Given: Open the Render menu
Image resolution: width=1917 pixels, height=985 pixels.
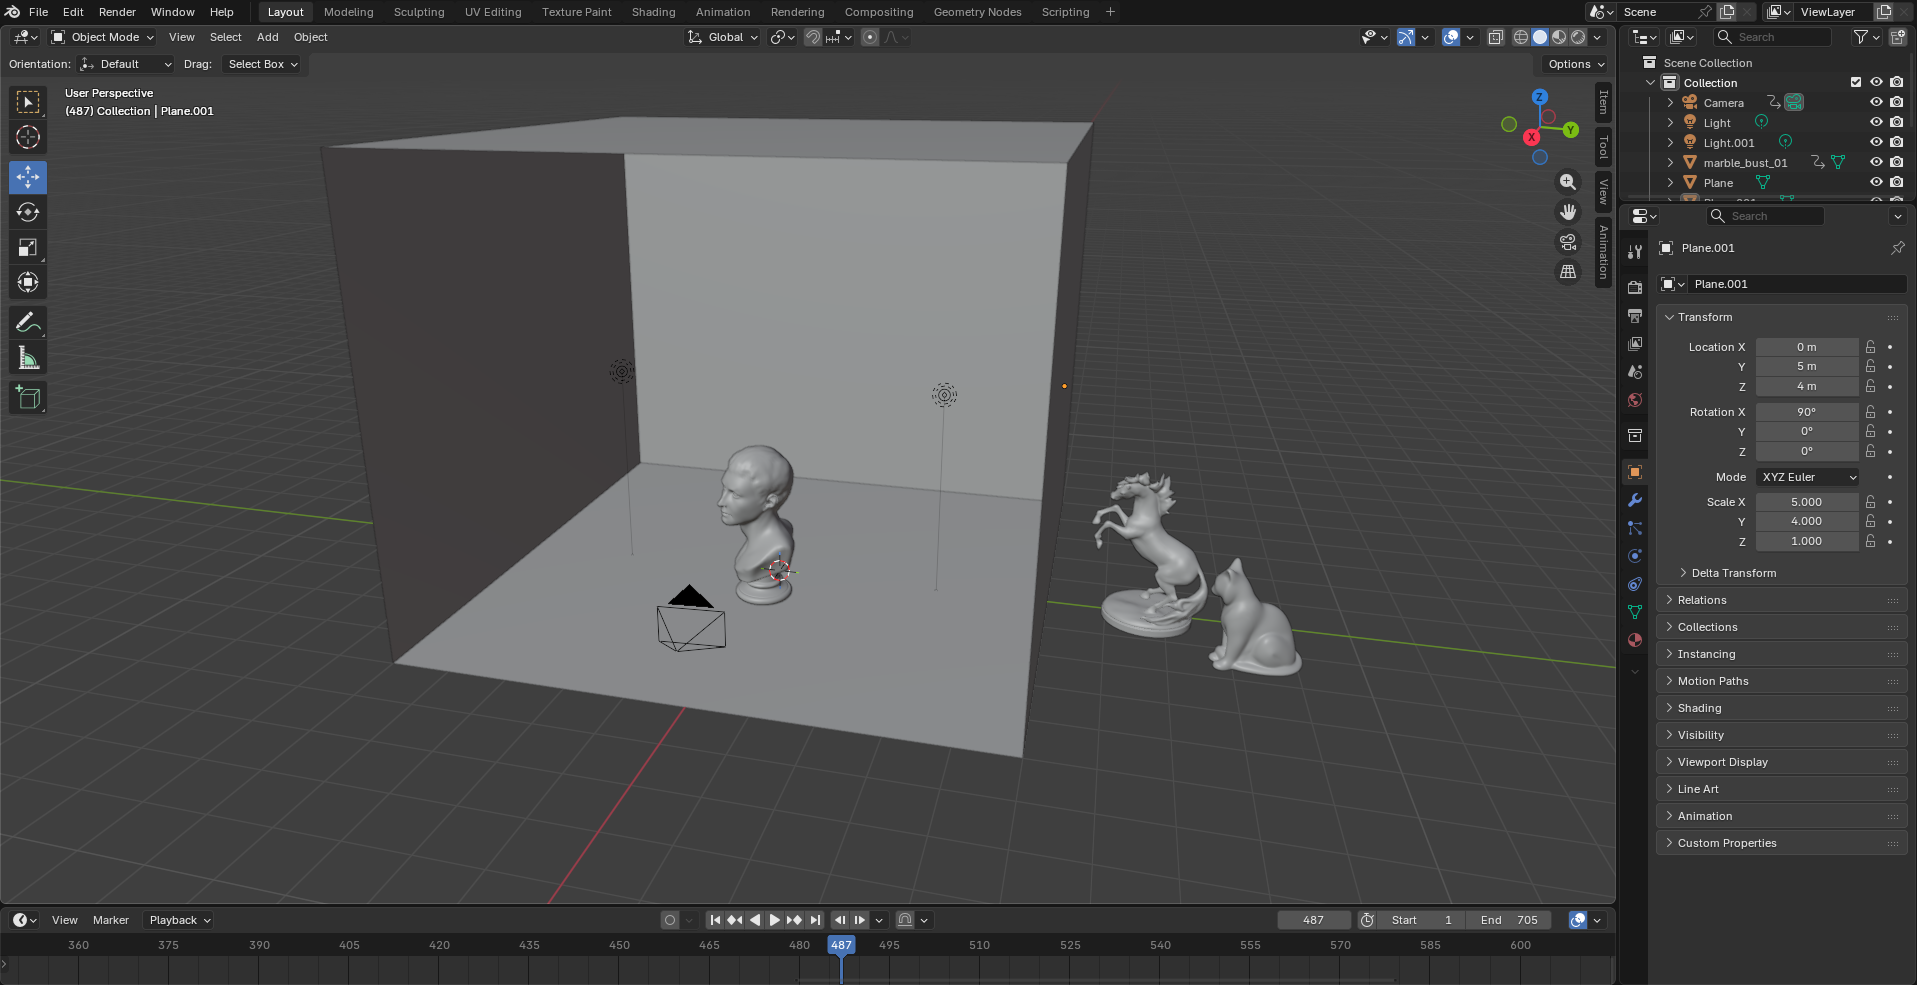Looking at the screenshot, I should pyautogui.click(x=117, y=12).
